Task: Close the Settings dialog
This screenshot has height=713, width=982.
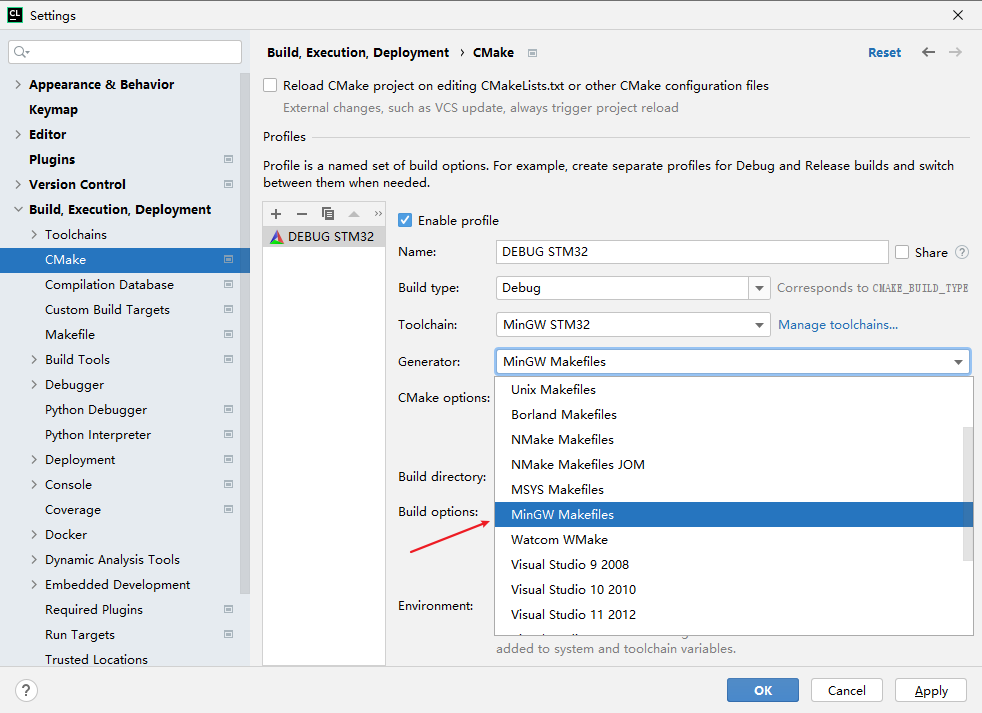Action: click(x=958, y=15)
